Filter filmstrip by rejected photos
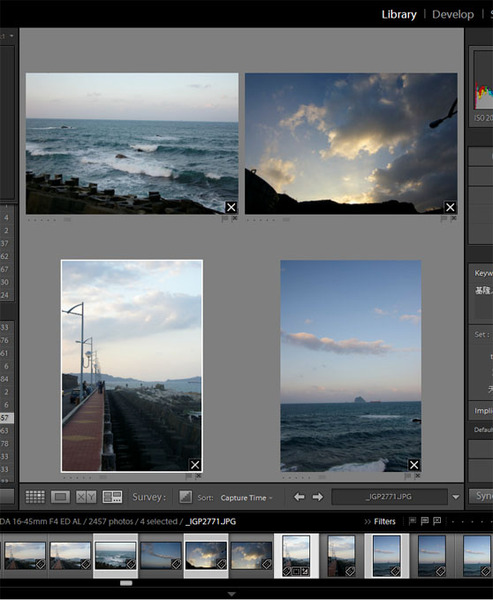The width and height of the screenshot is (493, 600). (x=437, y=521)
